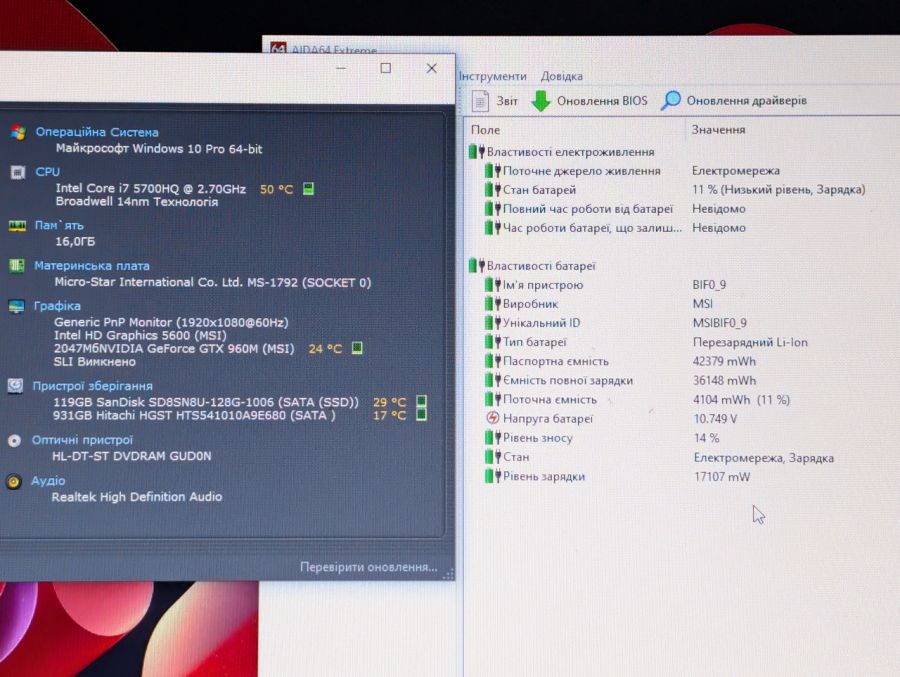Click the Hitachi HDD temperature indicator at 17 °C
Image resolution: width=900 pixels, height=677 pixels.
[421, 415]
